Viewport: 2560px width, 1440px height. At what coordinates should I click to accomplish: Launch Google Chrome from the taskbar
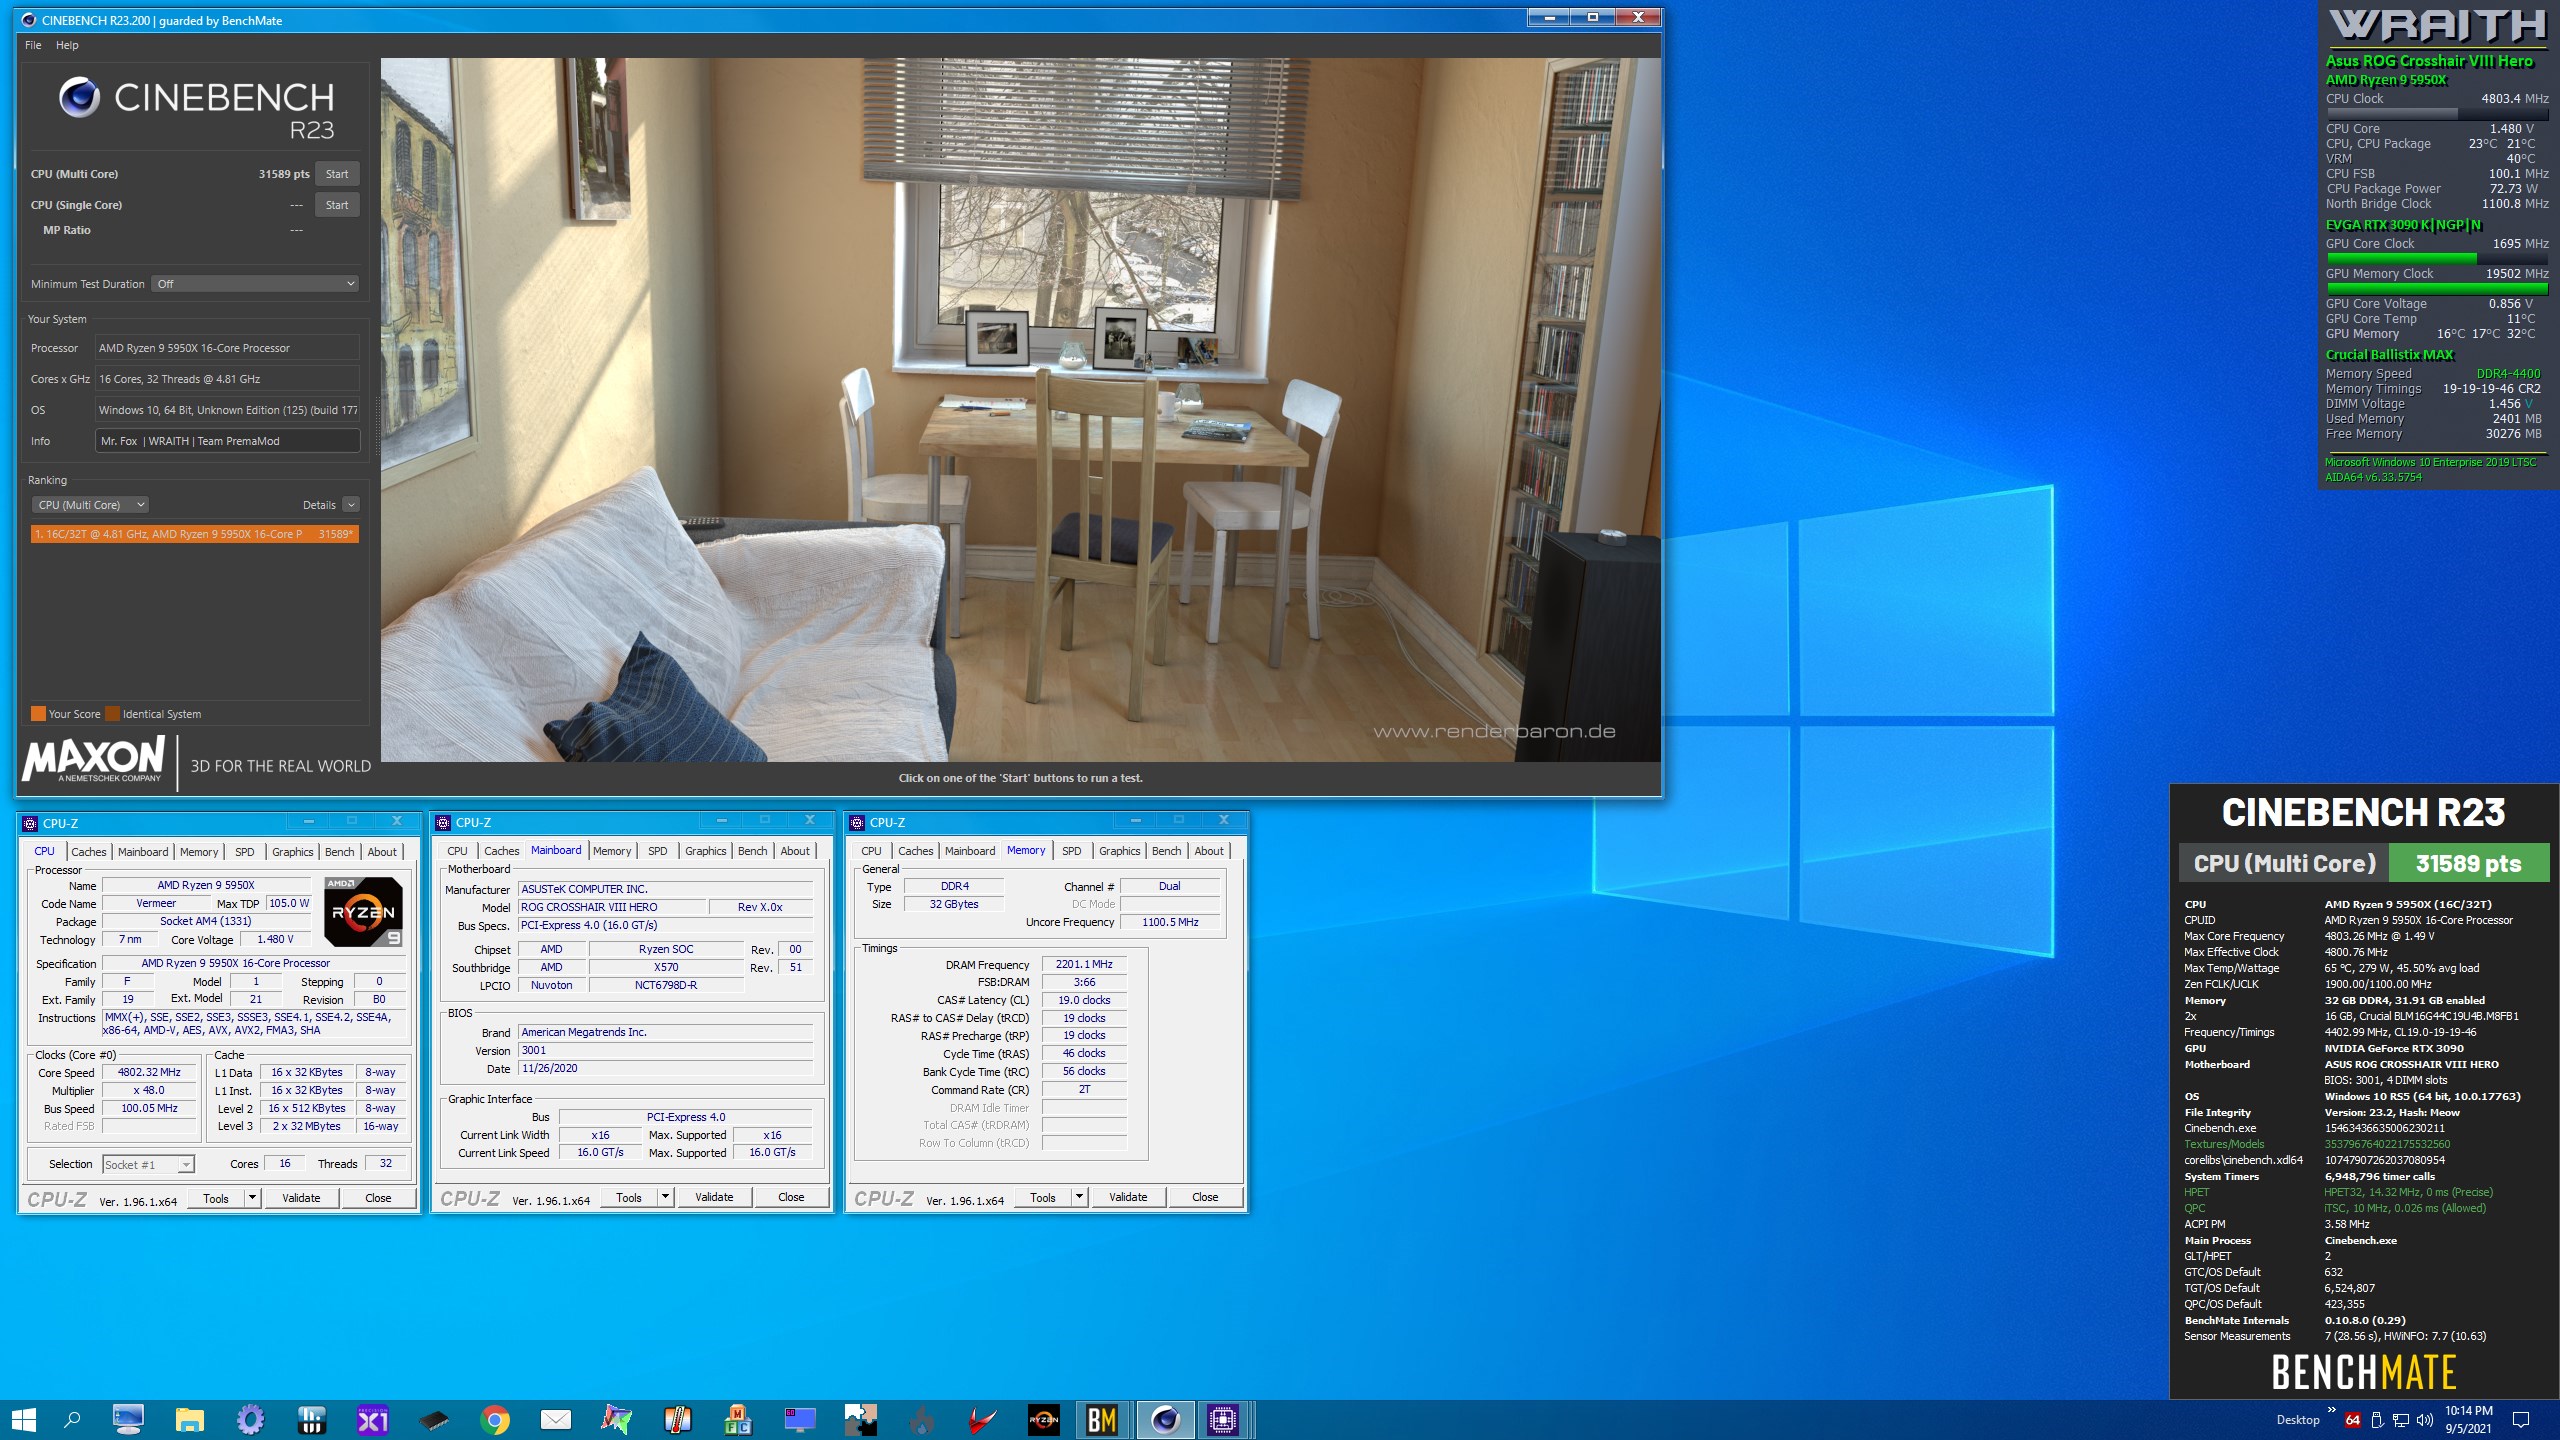494,1420
